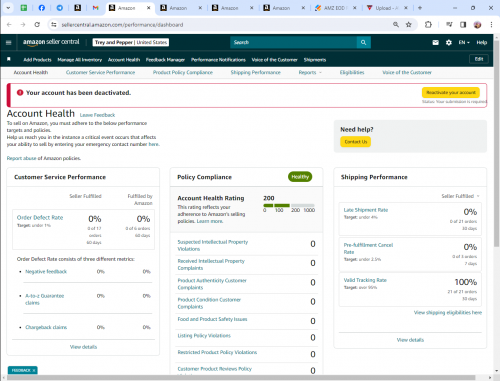Close the FEEDBACK tag with its X

34,370
